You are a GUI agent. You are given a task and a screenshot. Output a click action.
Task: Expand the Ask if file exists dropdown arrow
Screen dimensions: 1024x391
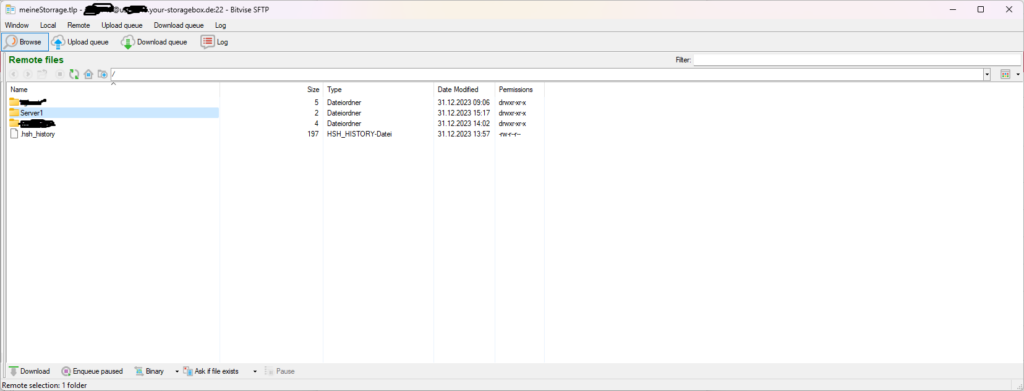255,371
